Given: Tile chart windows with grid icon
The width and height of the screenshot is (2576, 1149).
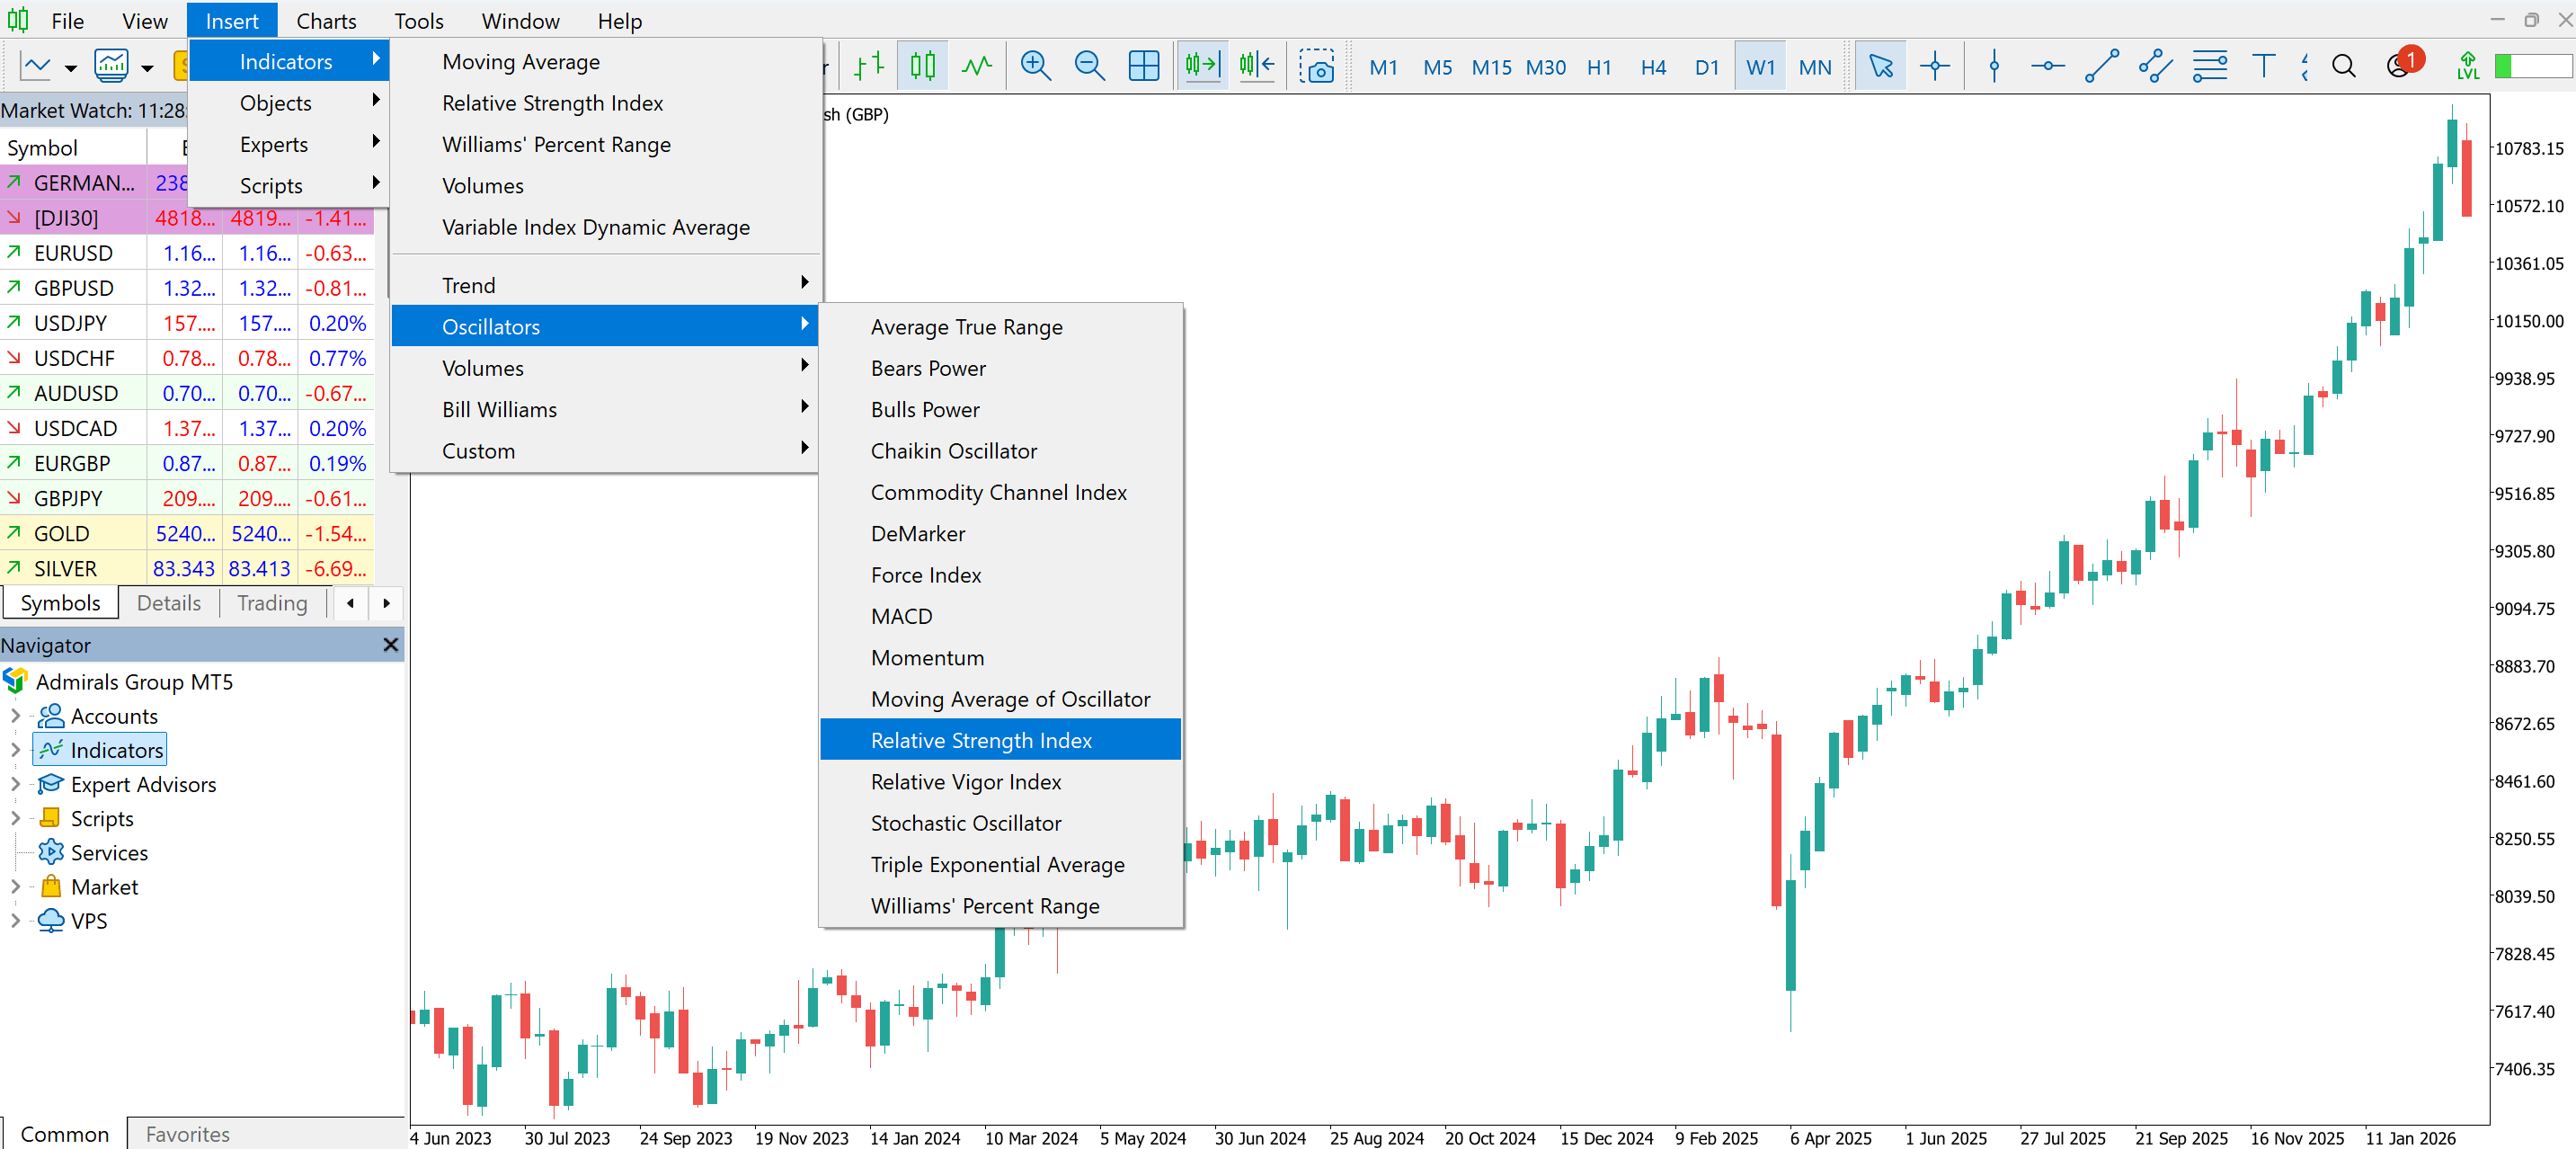Looking at the screenshot, I should coord(1143,67).
